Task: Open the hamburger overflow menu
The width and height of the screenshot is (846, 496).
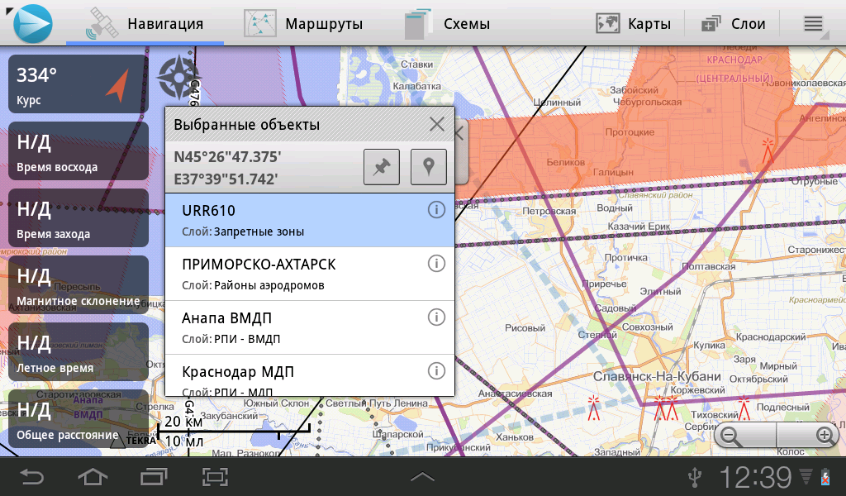Action: click(x=813, y=23)
